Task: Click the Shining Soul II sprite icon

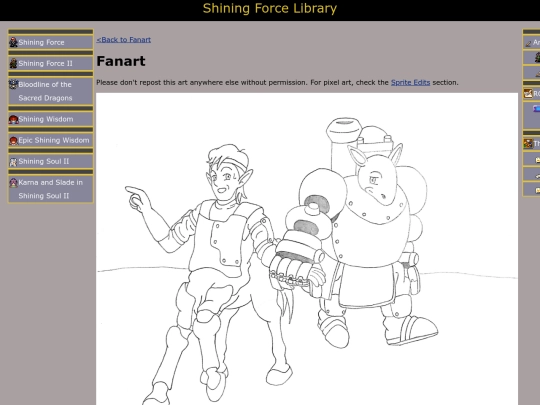Action: [x=13, y=162]
